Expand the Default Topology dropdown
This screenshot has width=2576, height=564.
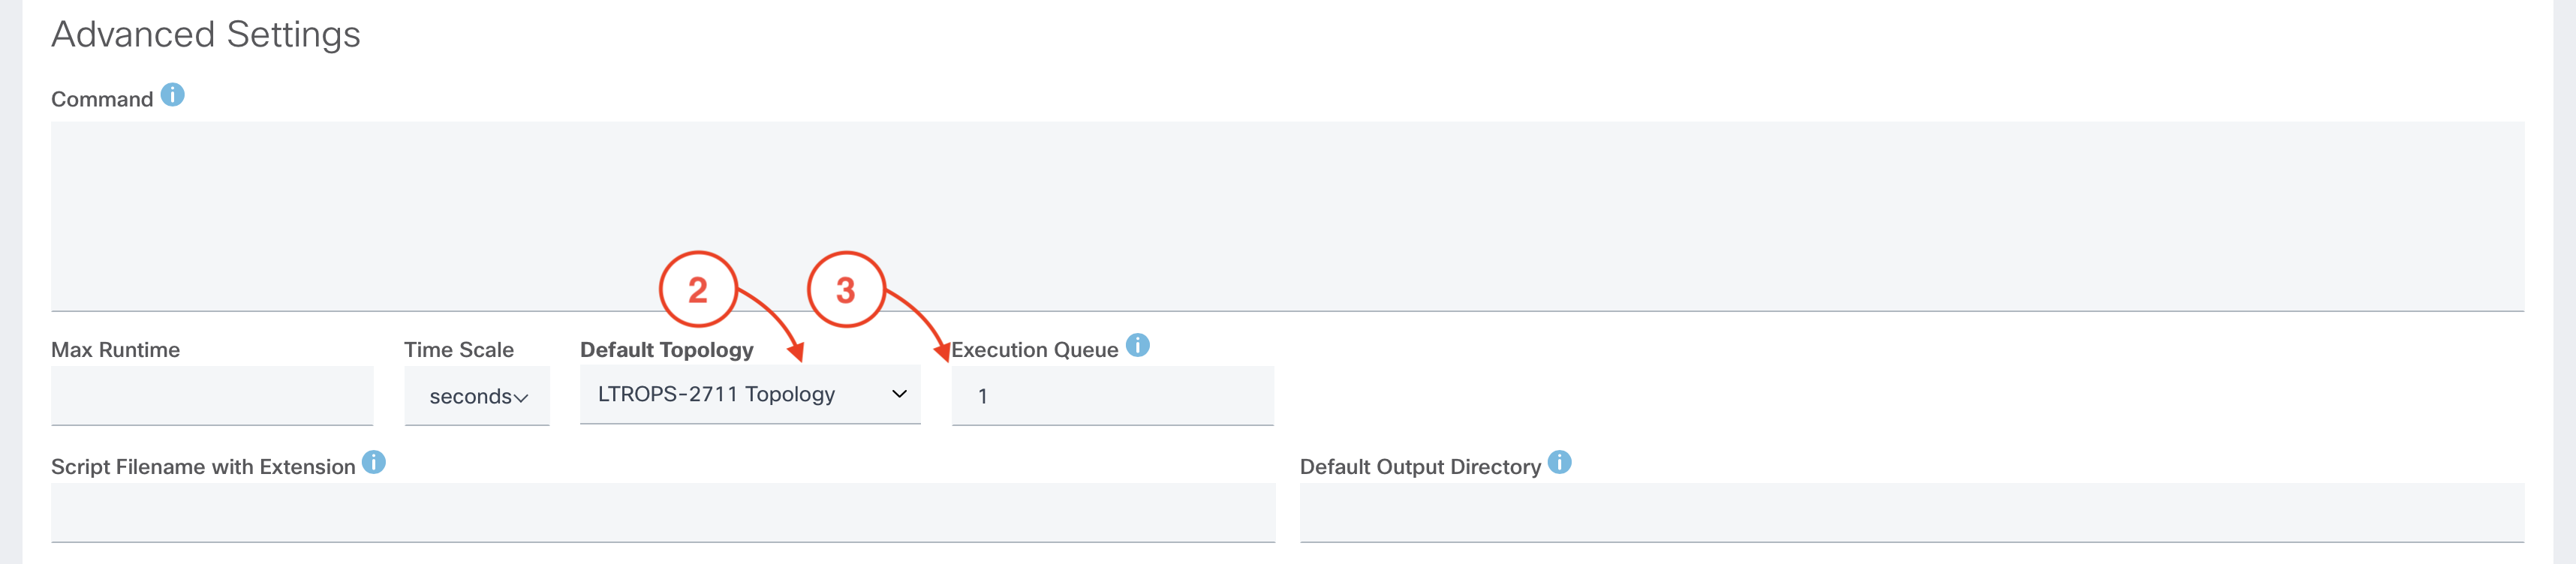coord(750,394)
